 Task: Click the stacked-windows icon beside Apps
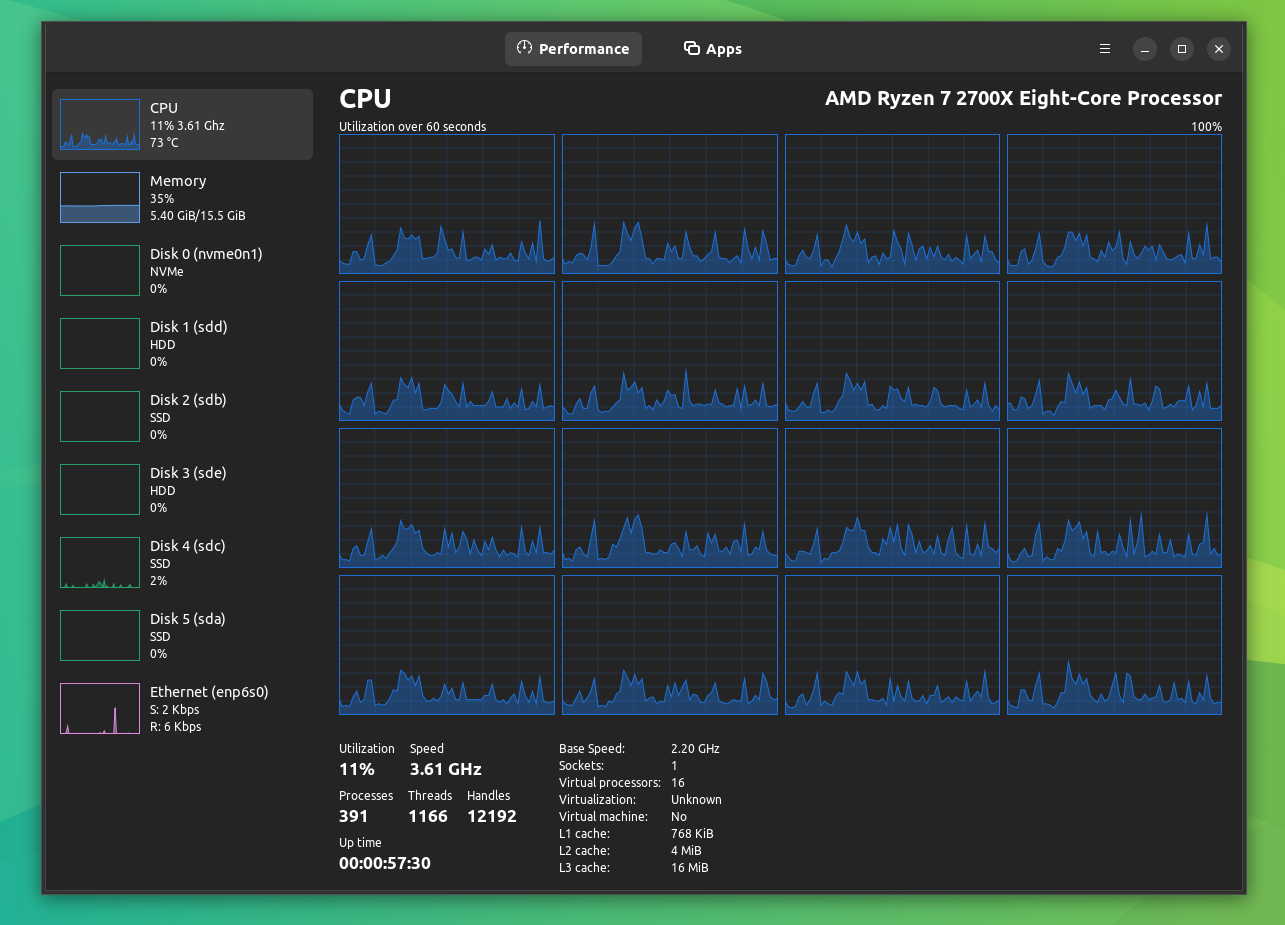[x=690, y=48]
